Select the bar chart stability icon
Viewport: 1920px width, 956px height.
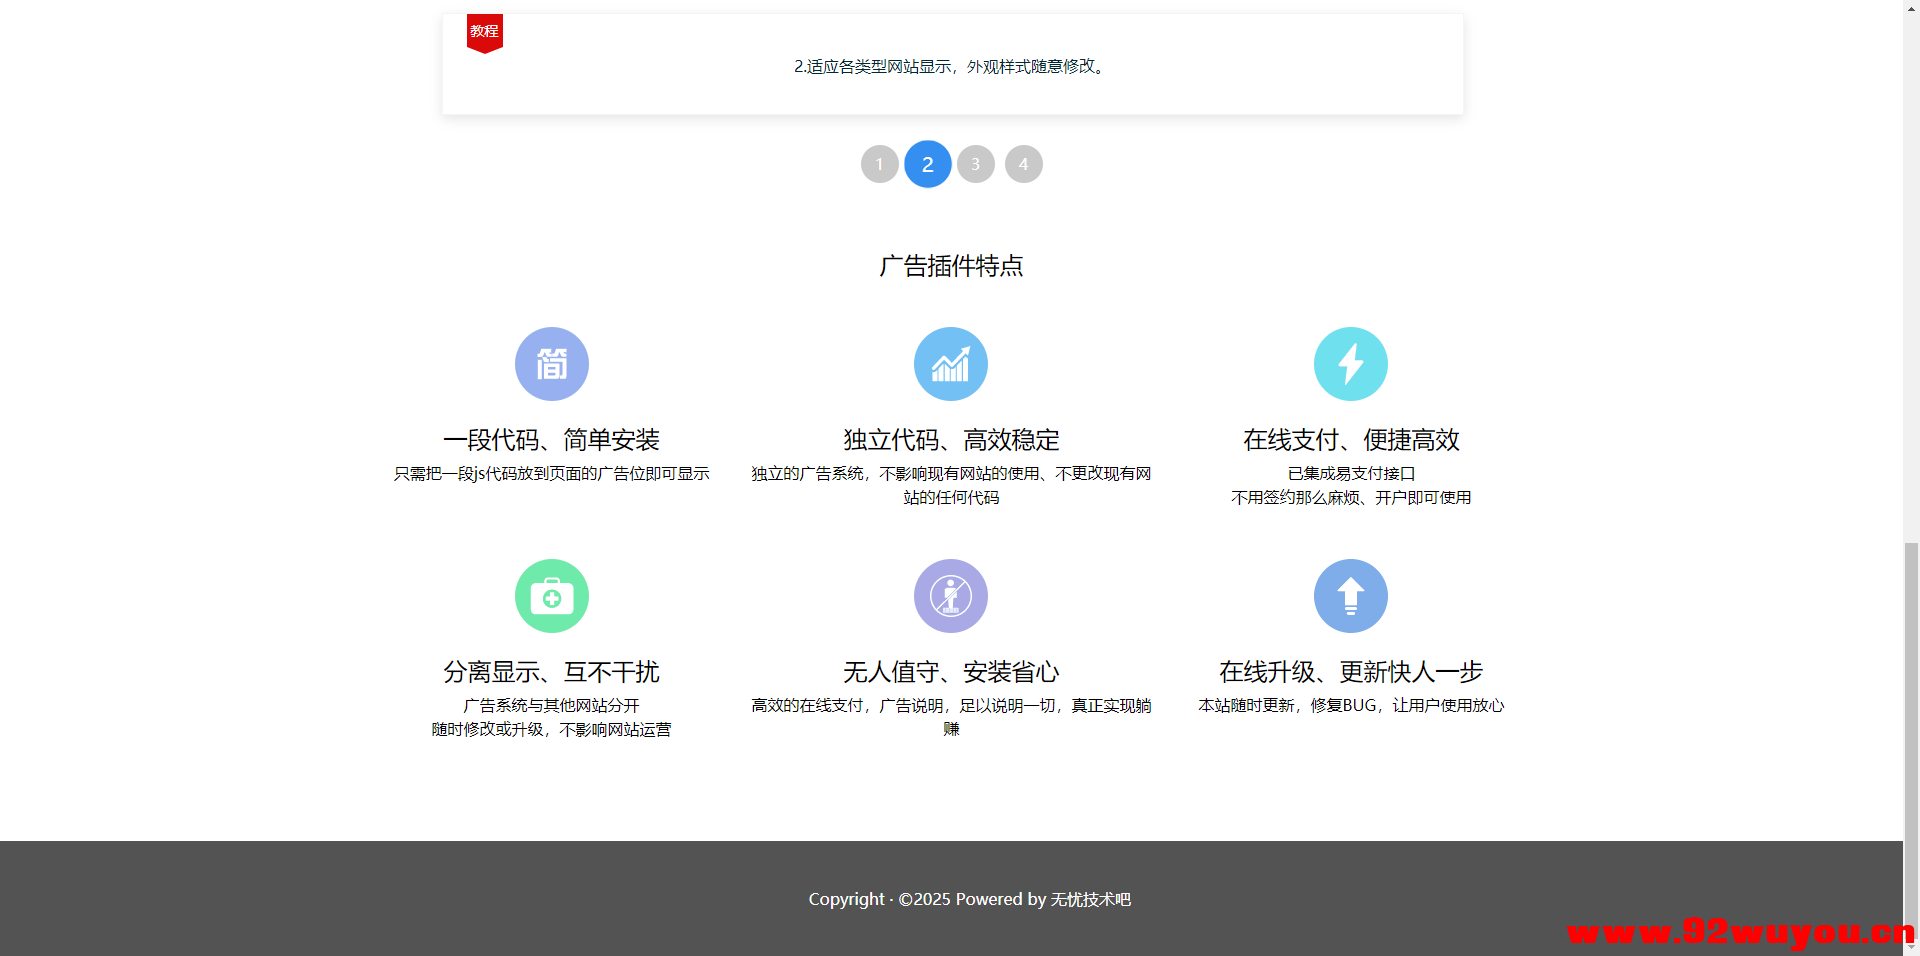click(x=950, y=363)
